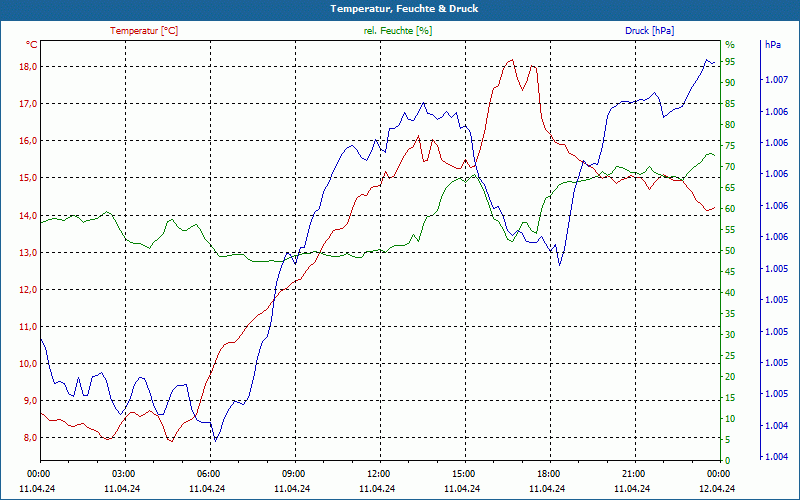Click the '12.04.24' date label
800x500 pixels.
(718, 488)
